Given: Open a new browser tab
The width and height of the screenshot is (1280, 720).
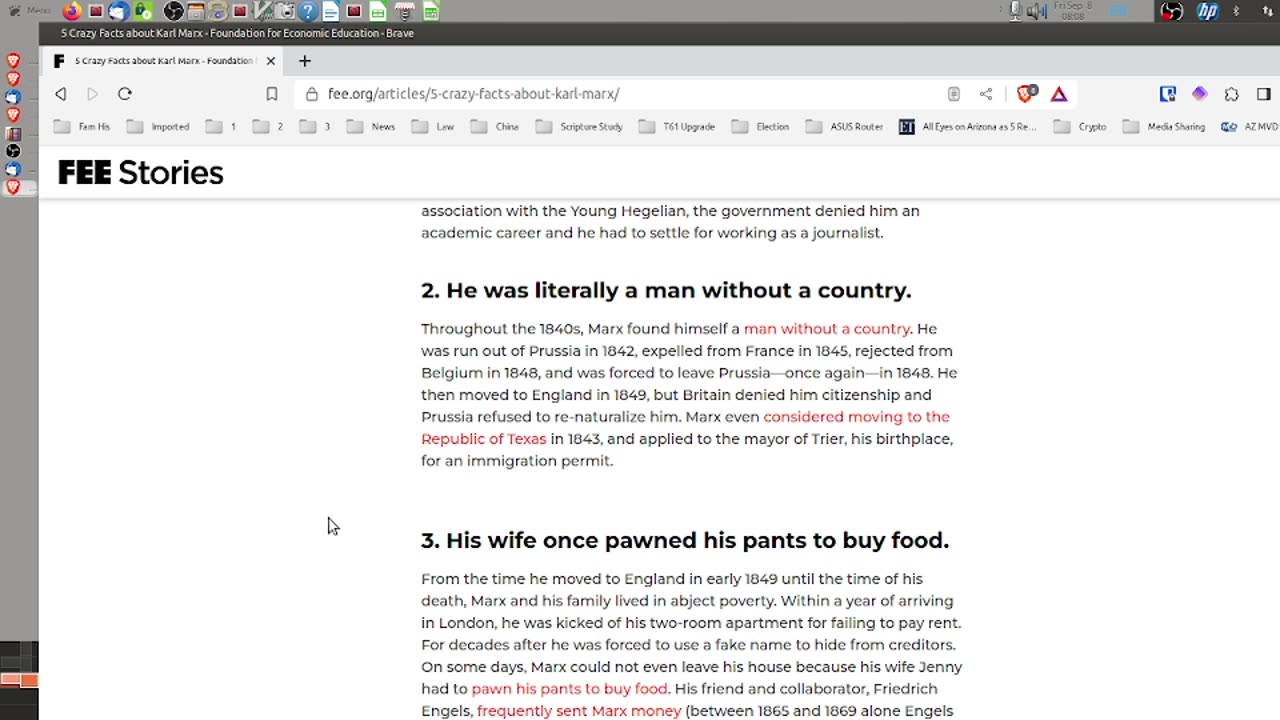Looking at the screenshot, I should click(305, 61).
